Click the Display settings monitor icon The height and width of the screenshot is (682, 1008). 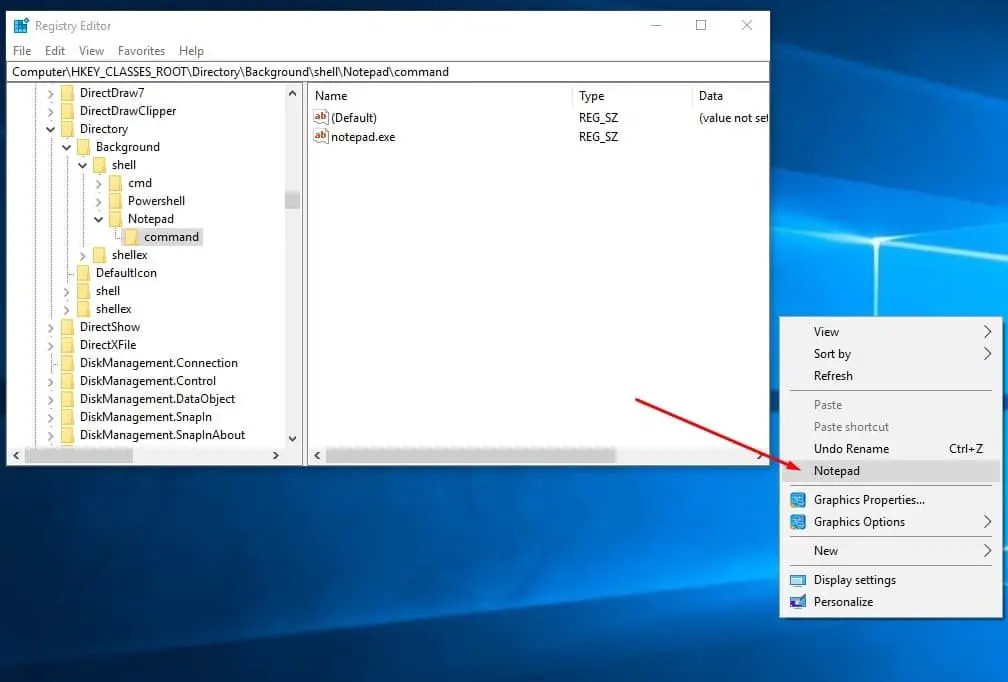(x=797, y=579)
